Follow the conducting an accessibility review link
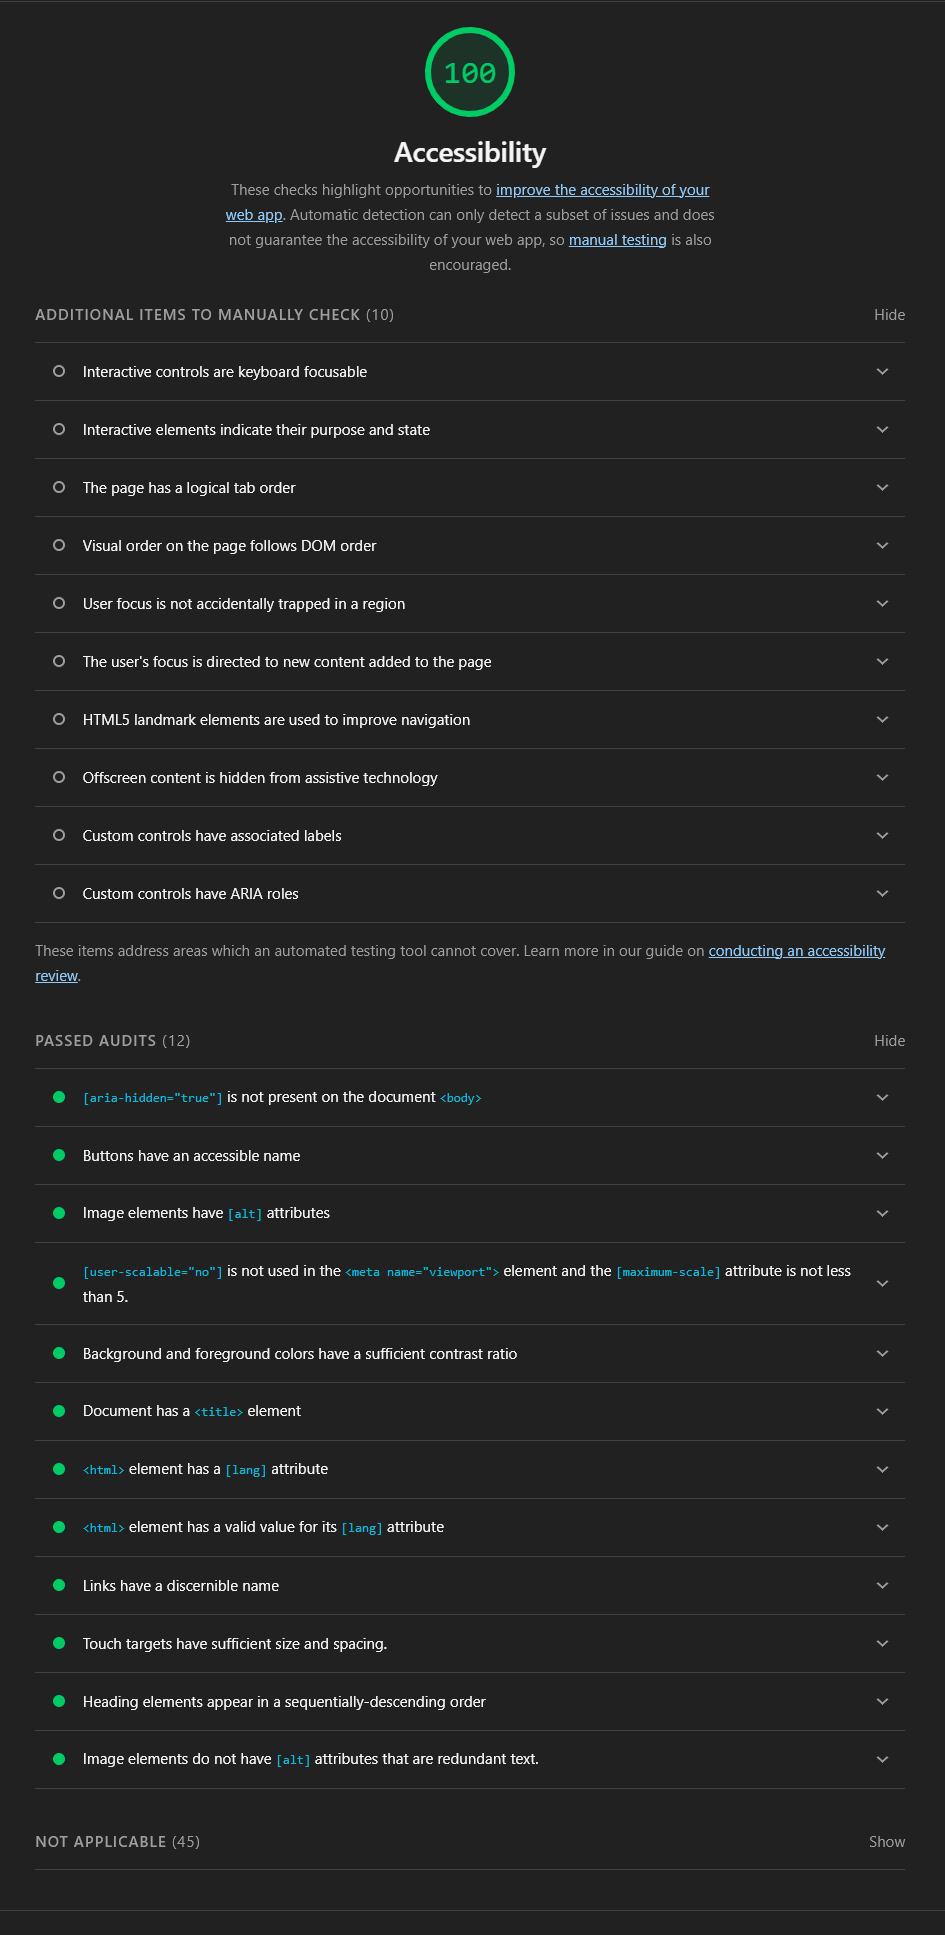 pyautogui.click(x=796, y=951)
